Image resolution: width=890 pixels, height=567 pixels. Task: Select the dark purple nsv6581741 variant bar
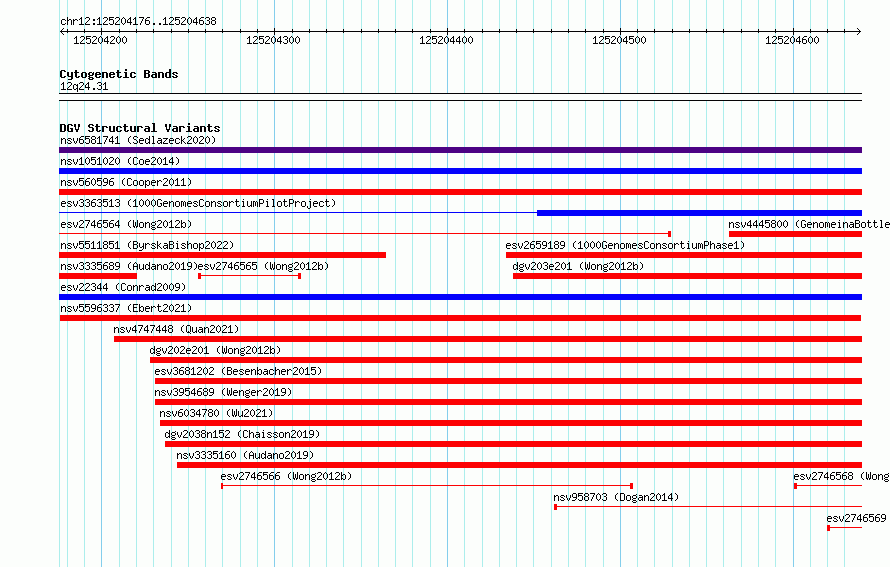coord(460,150)
